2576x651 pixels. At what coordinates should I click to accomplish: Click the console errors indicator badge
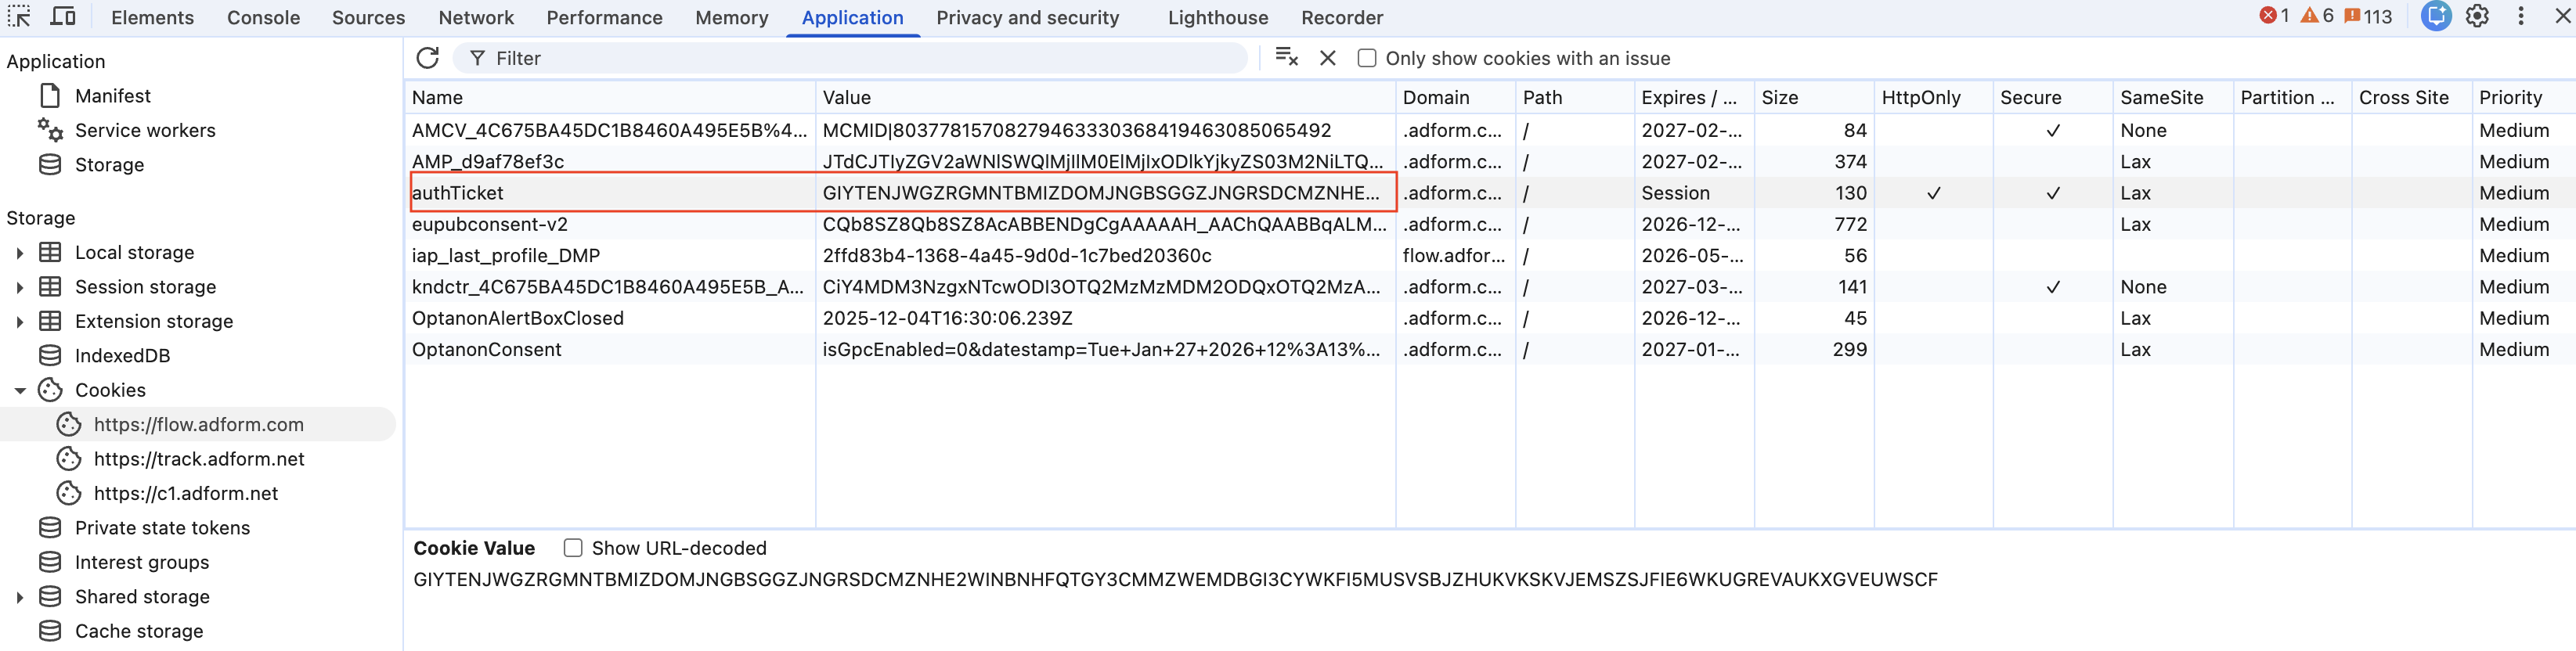pyautogui.click(x=2270, y=16)
